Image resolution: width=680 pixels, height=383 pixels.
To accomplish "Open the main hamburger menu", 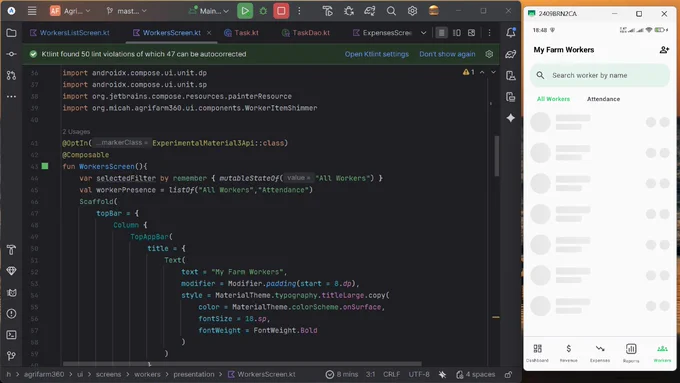I will pyautogui.click(x=32, y=11).
